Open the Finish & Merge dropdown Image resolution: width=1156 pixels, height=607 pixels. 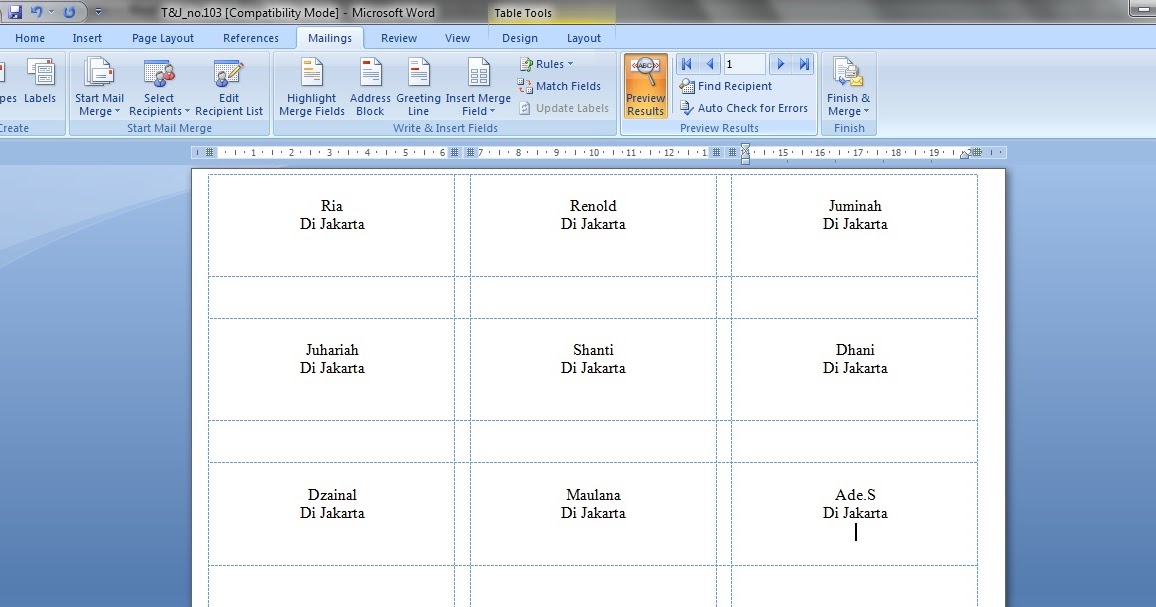coord(848,87)
